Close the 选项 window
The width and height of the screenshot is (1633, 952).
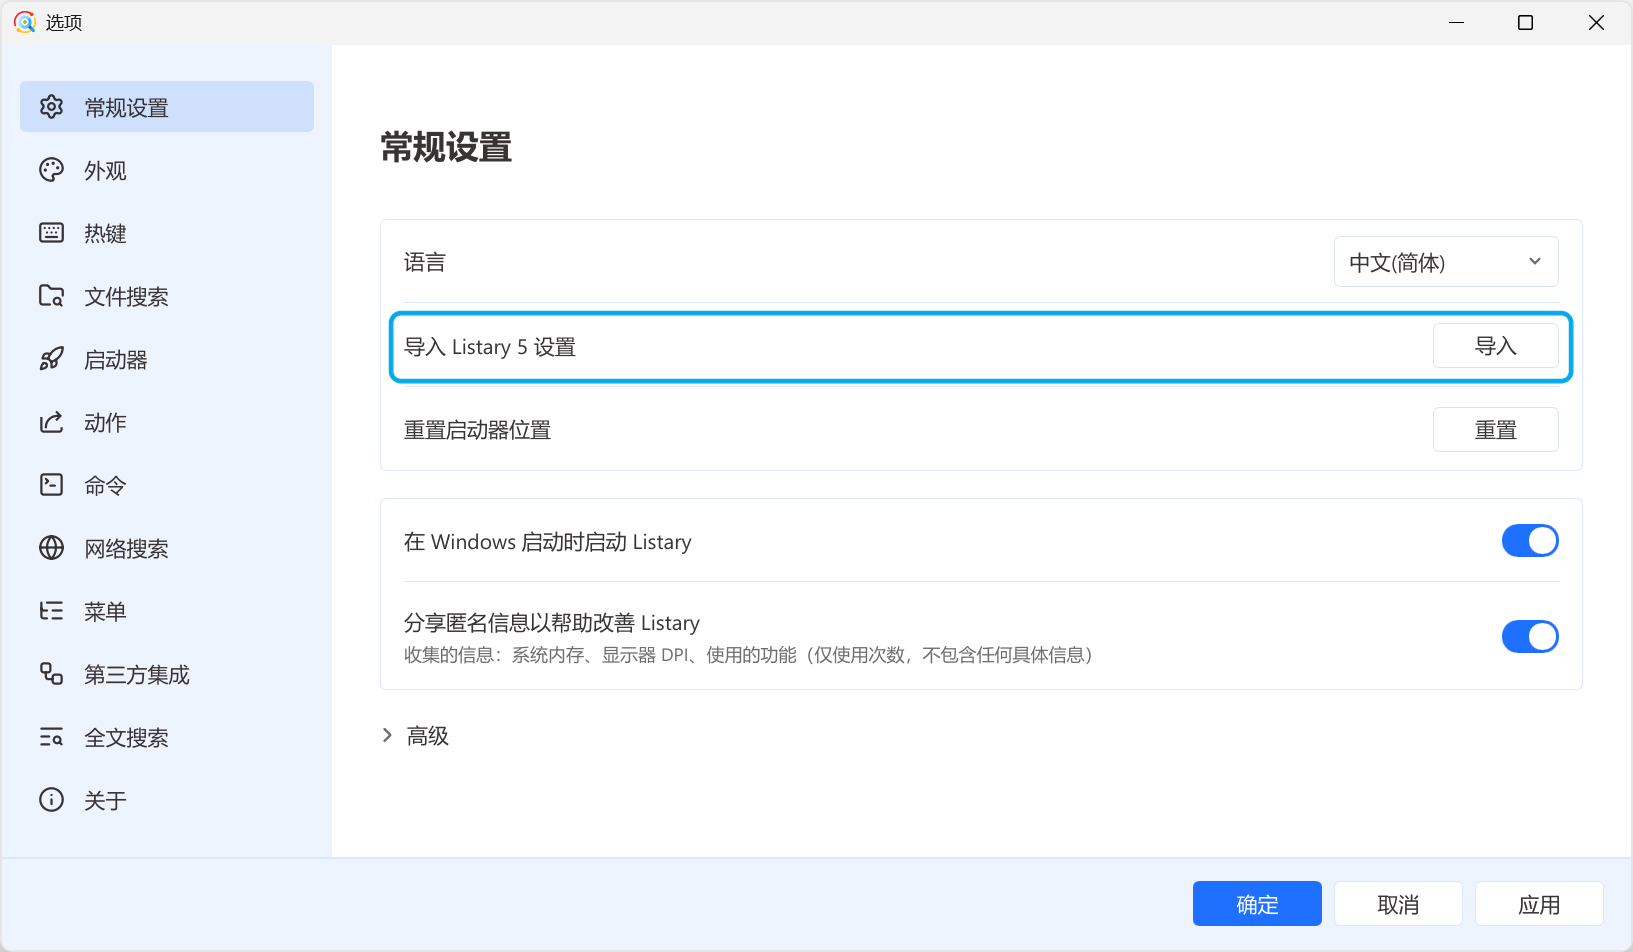pyautogui.click(x=1596, y=22)
